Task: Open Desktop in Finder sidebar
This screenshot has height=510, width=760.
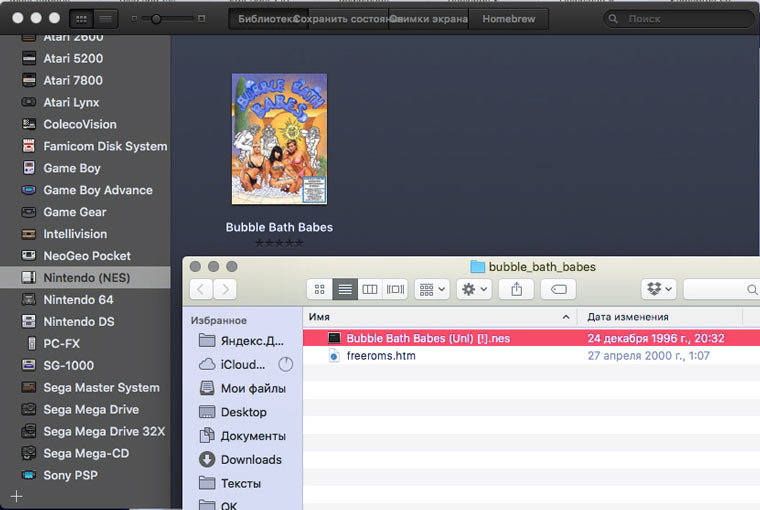Action: tap(233, 412)
